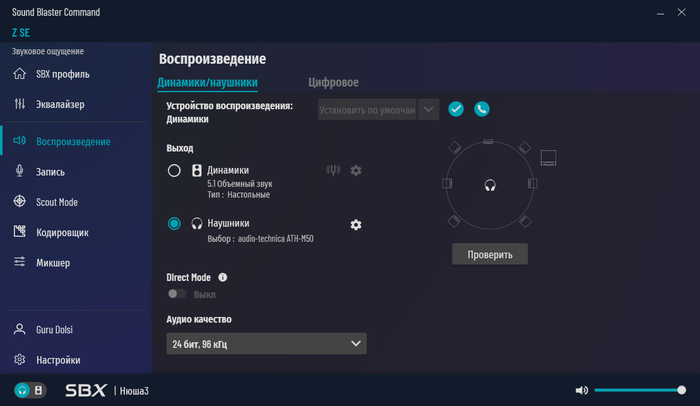The height and width of the screenshot is (406, 700).
Task: Minimize the Sound Blaster Command window
Action: pyautogui.click(x=660, y=13)
